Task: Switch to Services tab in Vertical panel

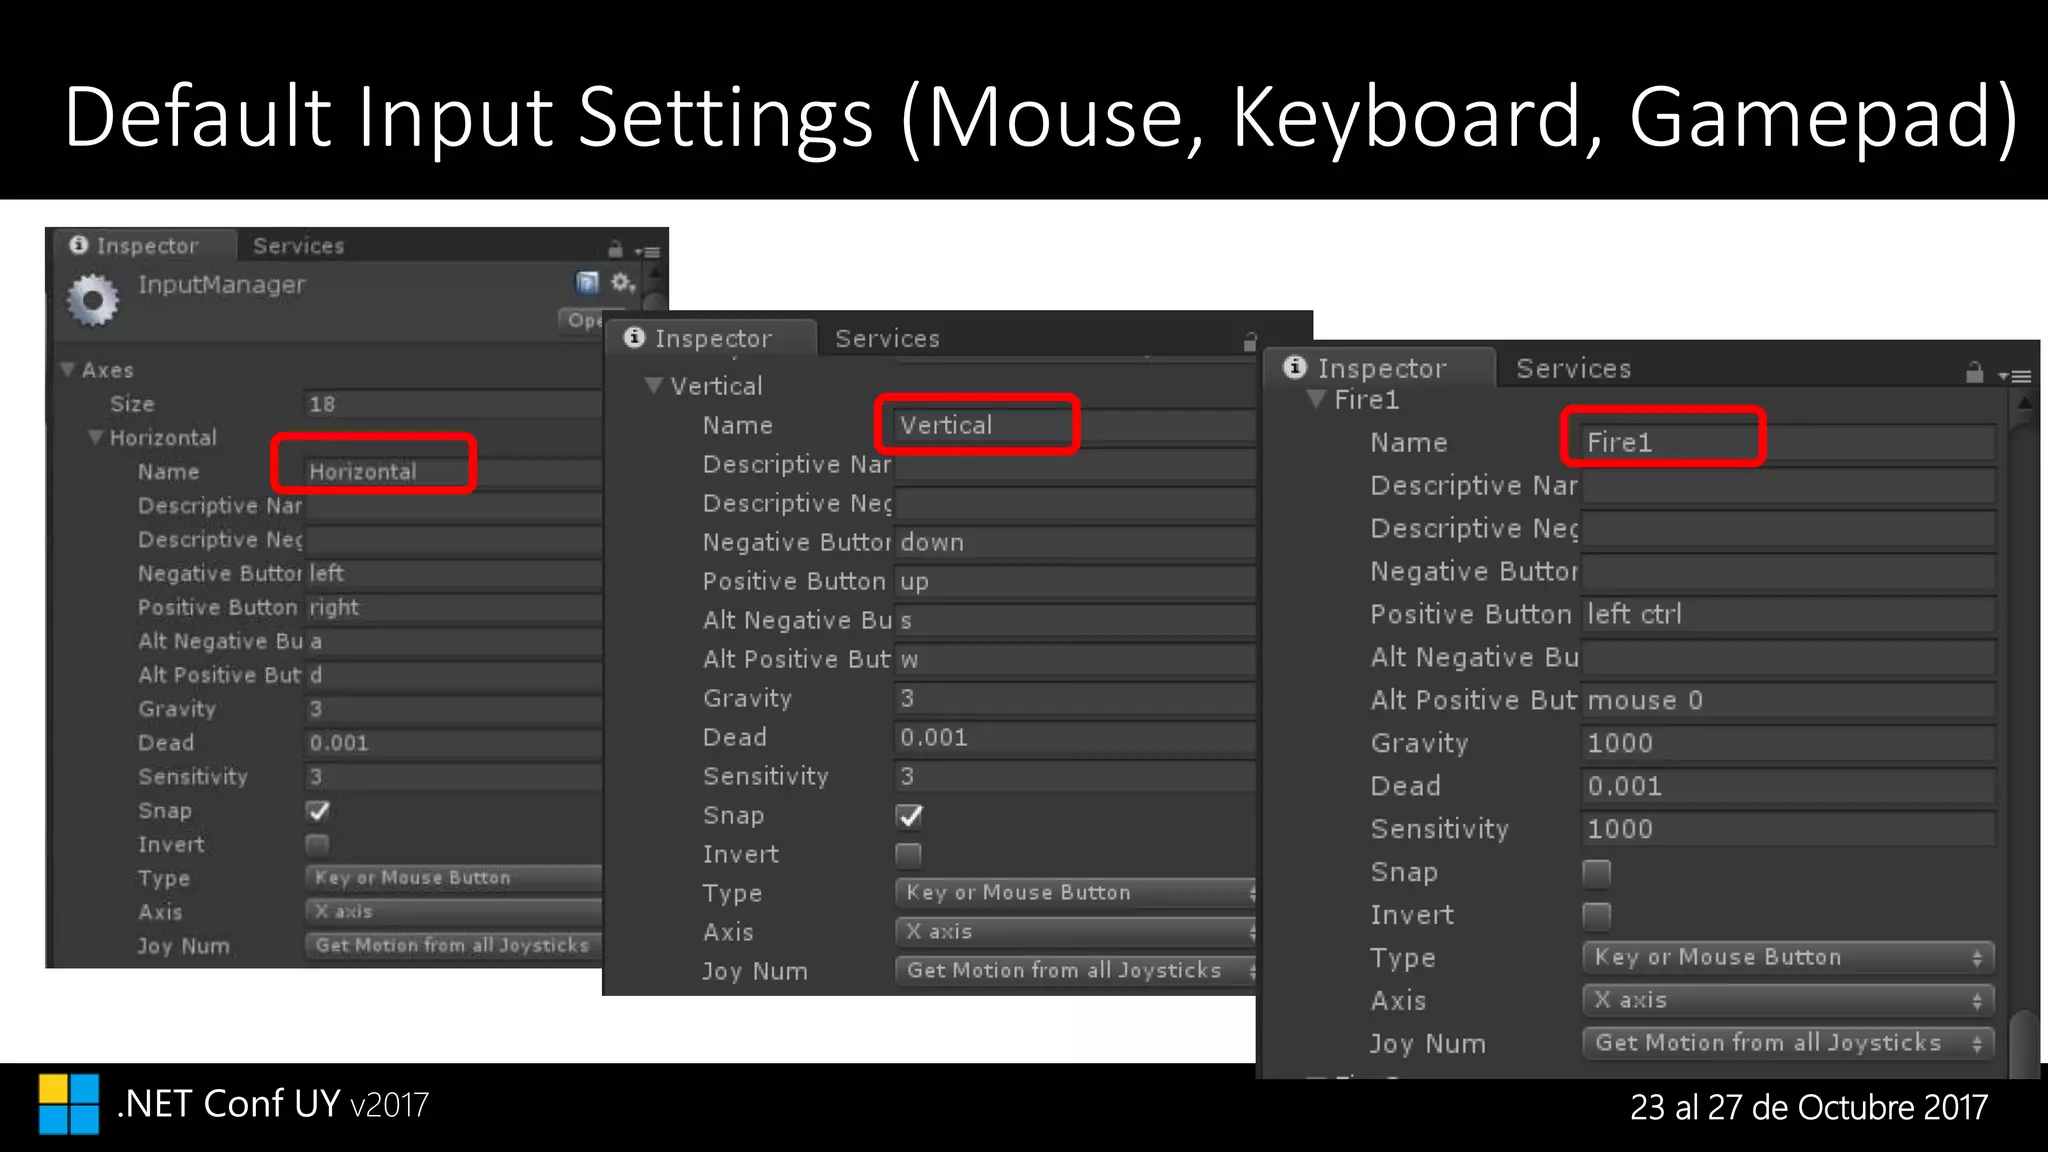Action: point(888,339)
